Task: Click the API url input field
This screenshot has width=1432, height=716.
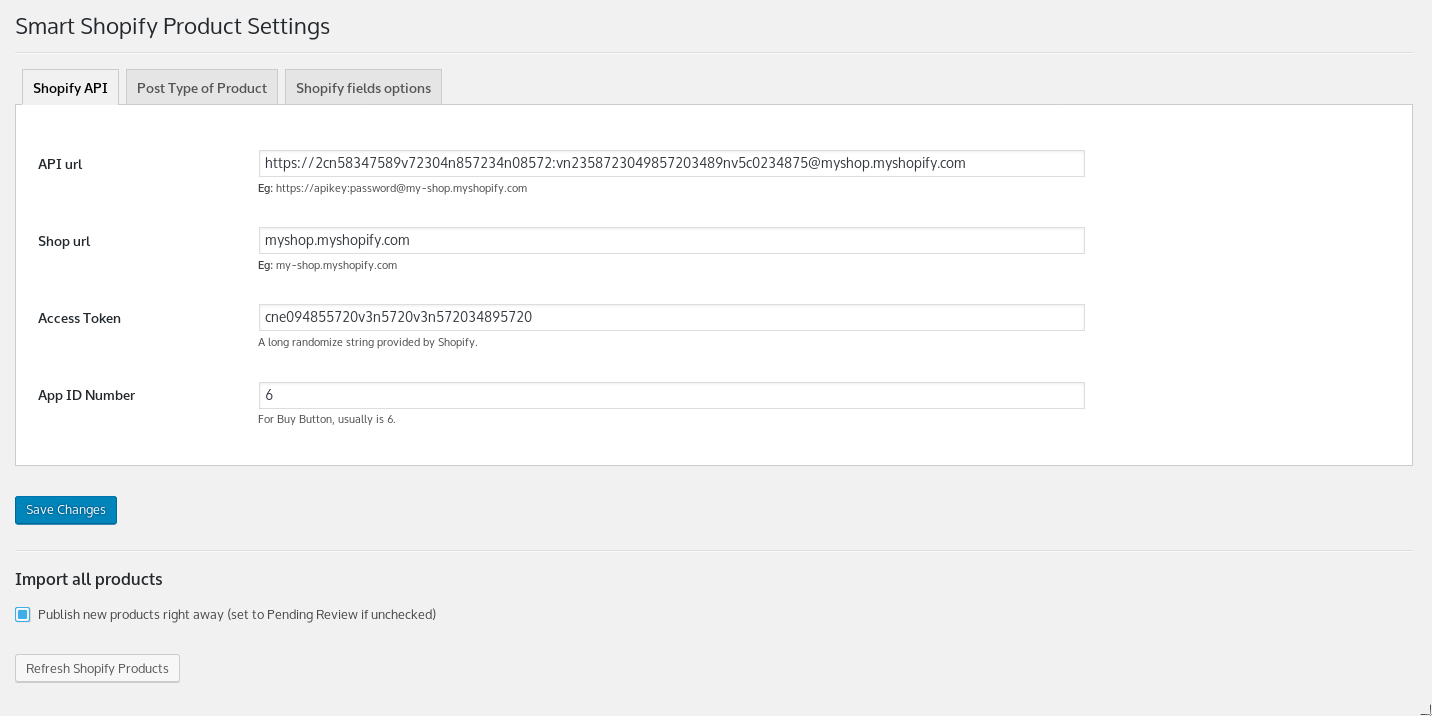Action: (671, 163)
